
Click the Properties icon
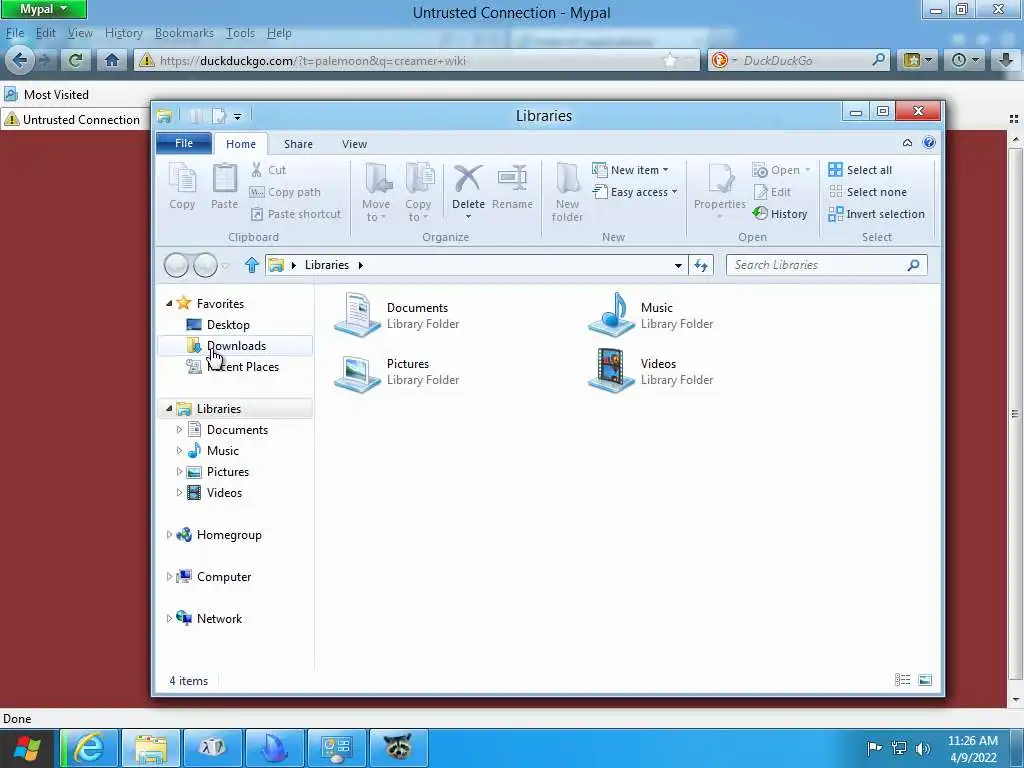click(720, 180)
